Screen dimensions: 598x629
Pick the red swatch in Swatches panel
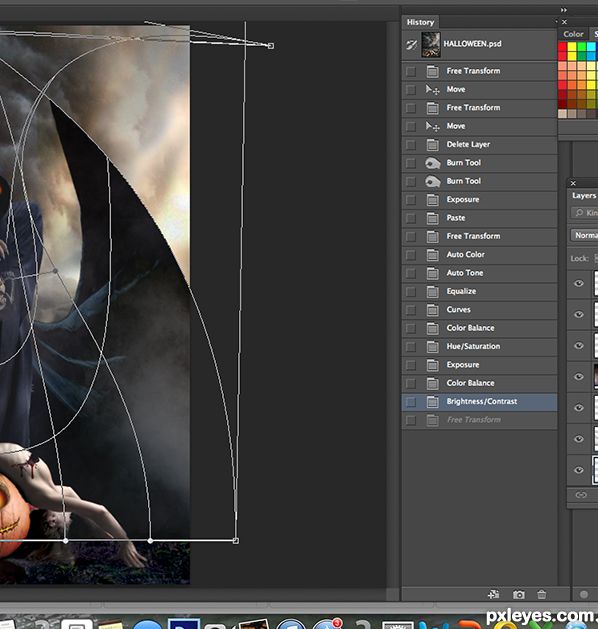pos(562,47)
